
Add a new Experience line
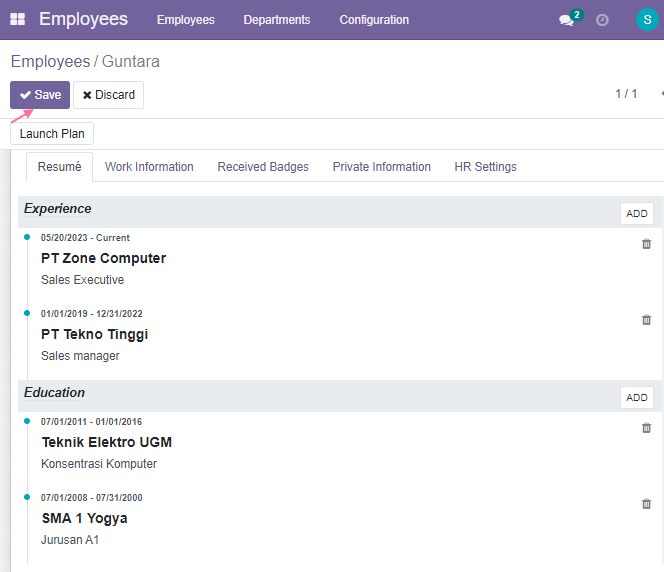[x=636, y=213]
